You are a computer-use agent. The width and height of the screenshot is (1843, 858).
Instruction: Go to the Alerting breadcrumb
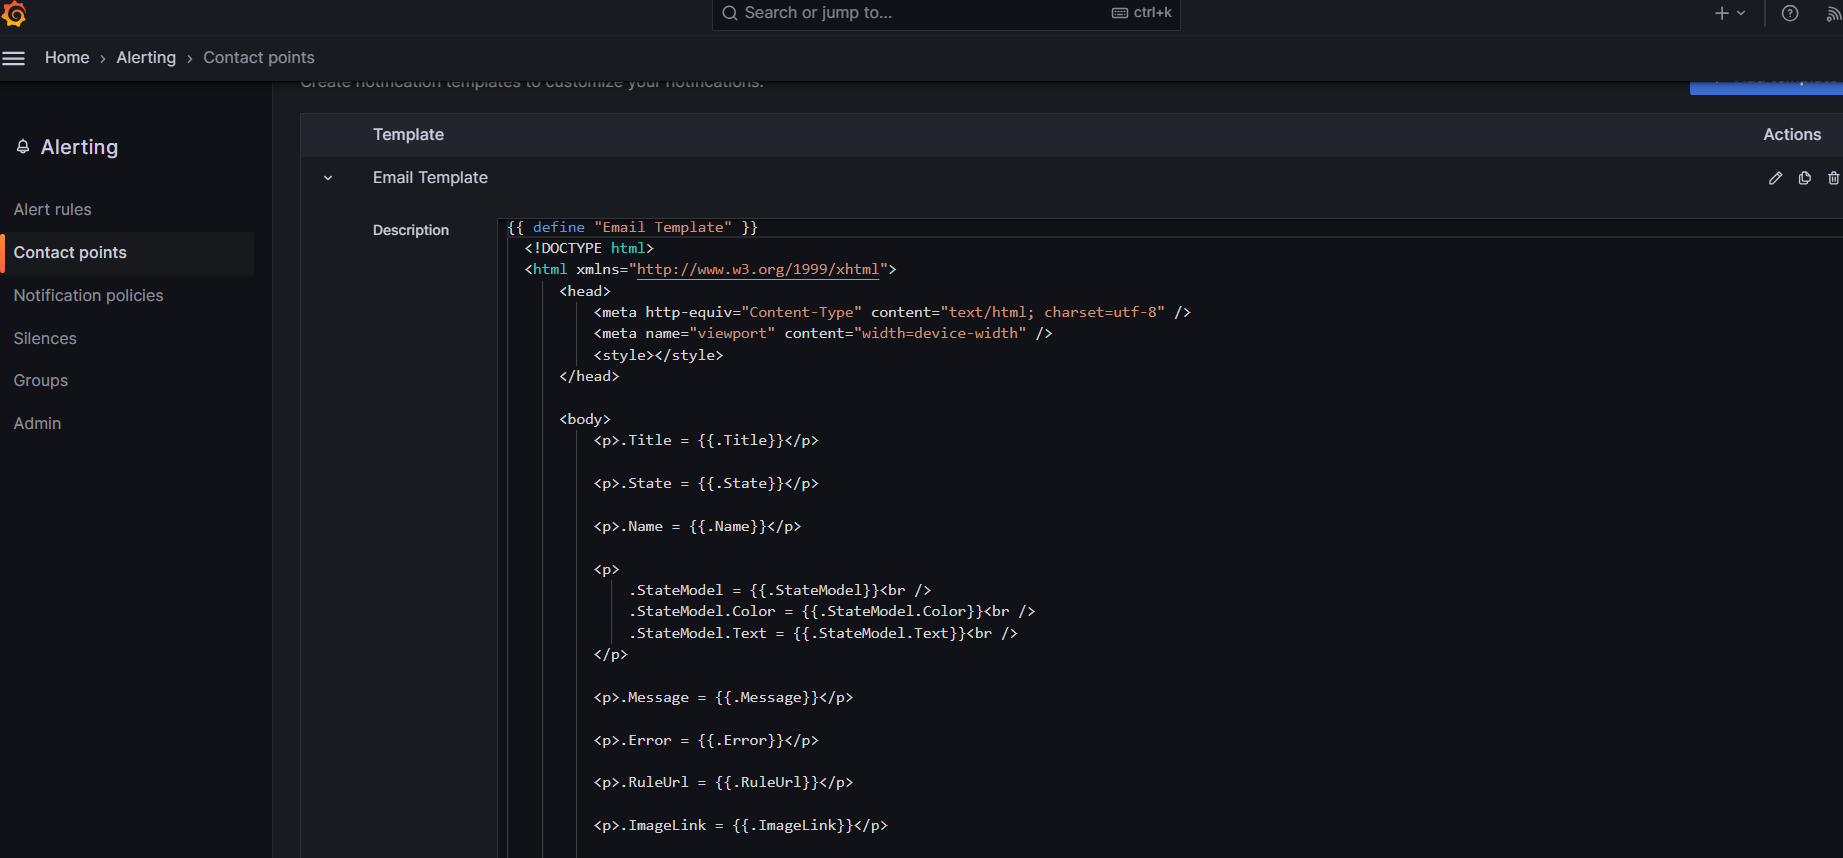pos(146,58)
